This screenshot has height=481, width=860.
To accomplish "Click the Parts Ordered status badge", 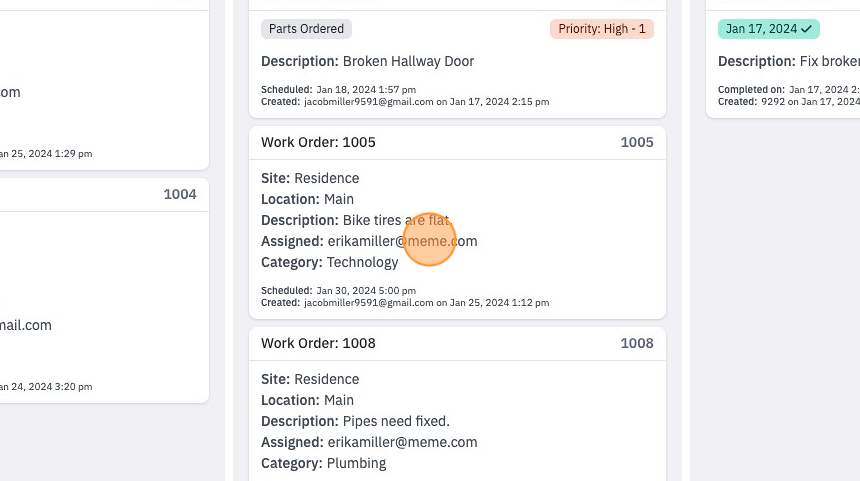I will [306, 29].
